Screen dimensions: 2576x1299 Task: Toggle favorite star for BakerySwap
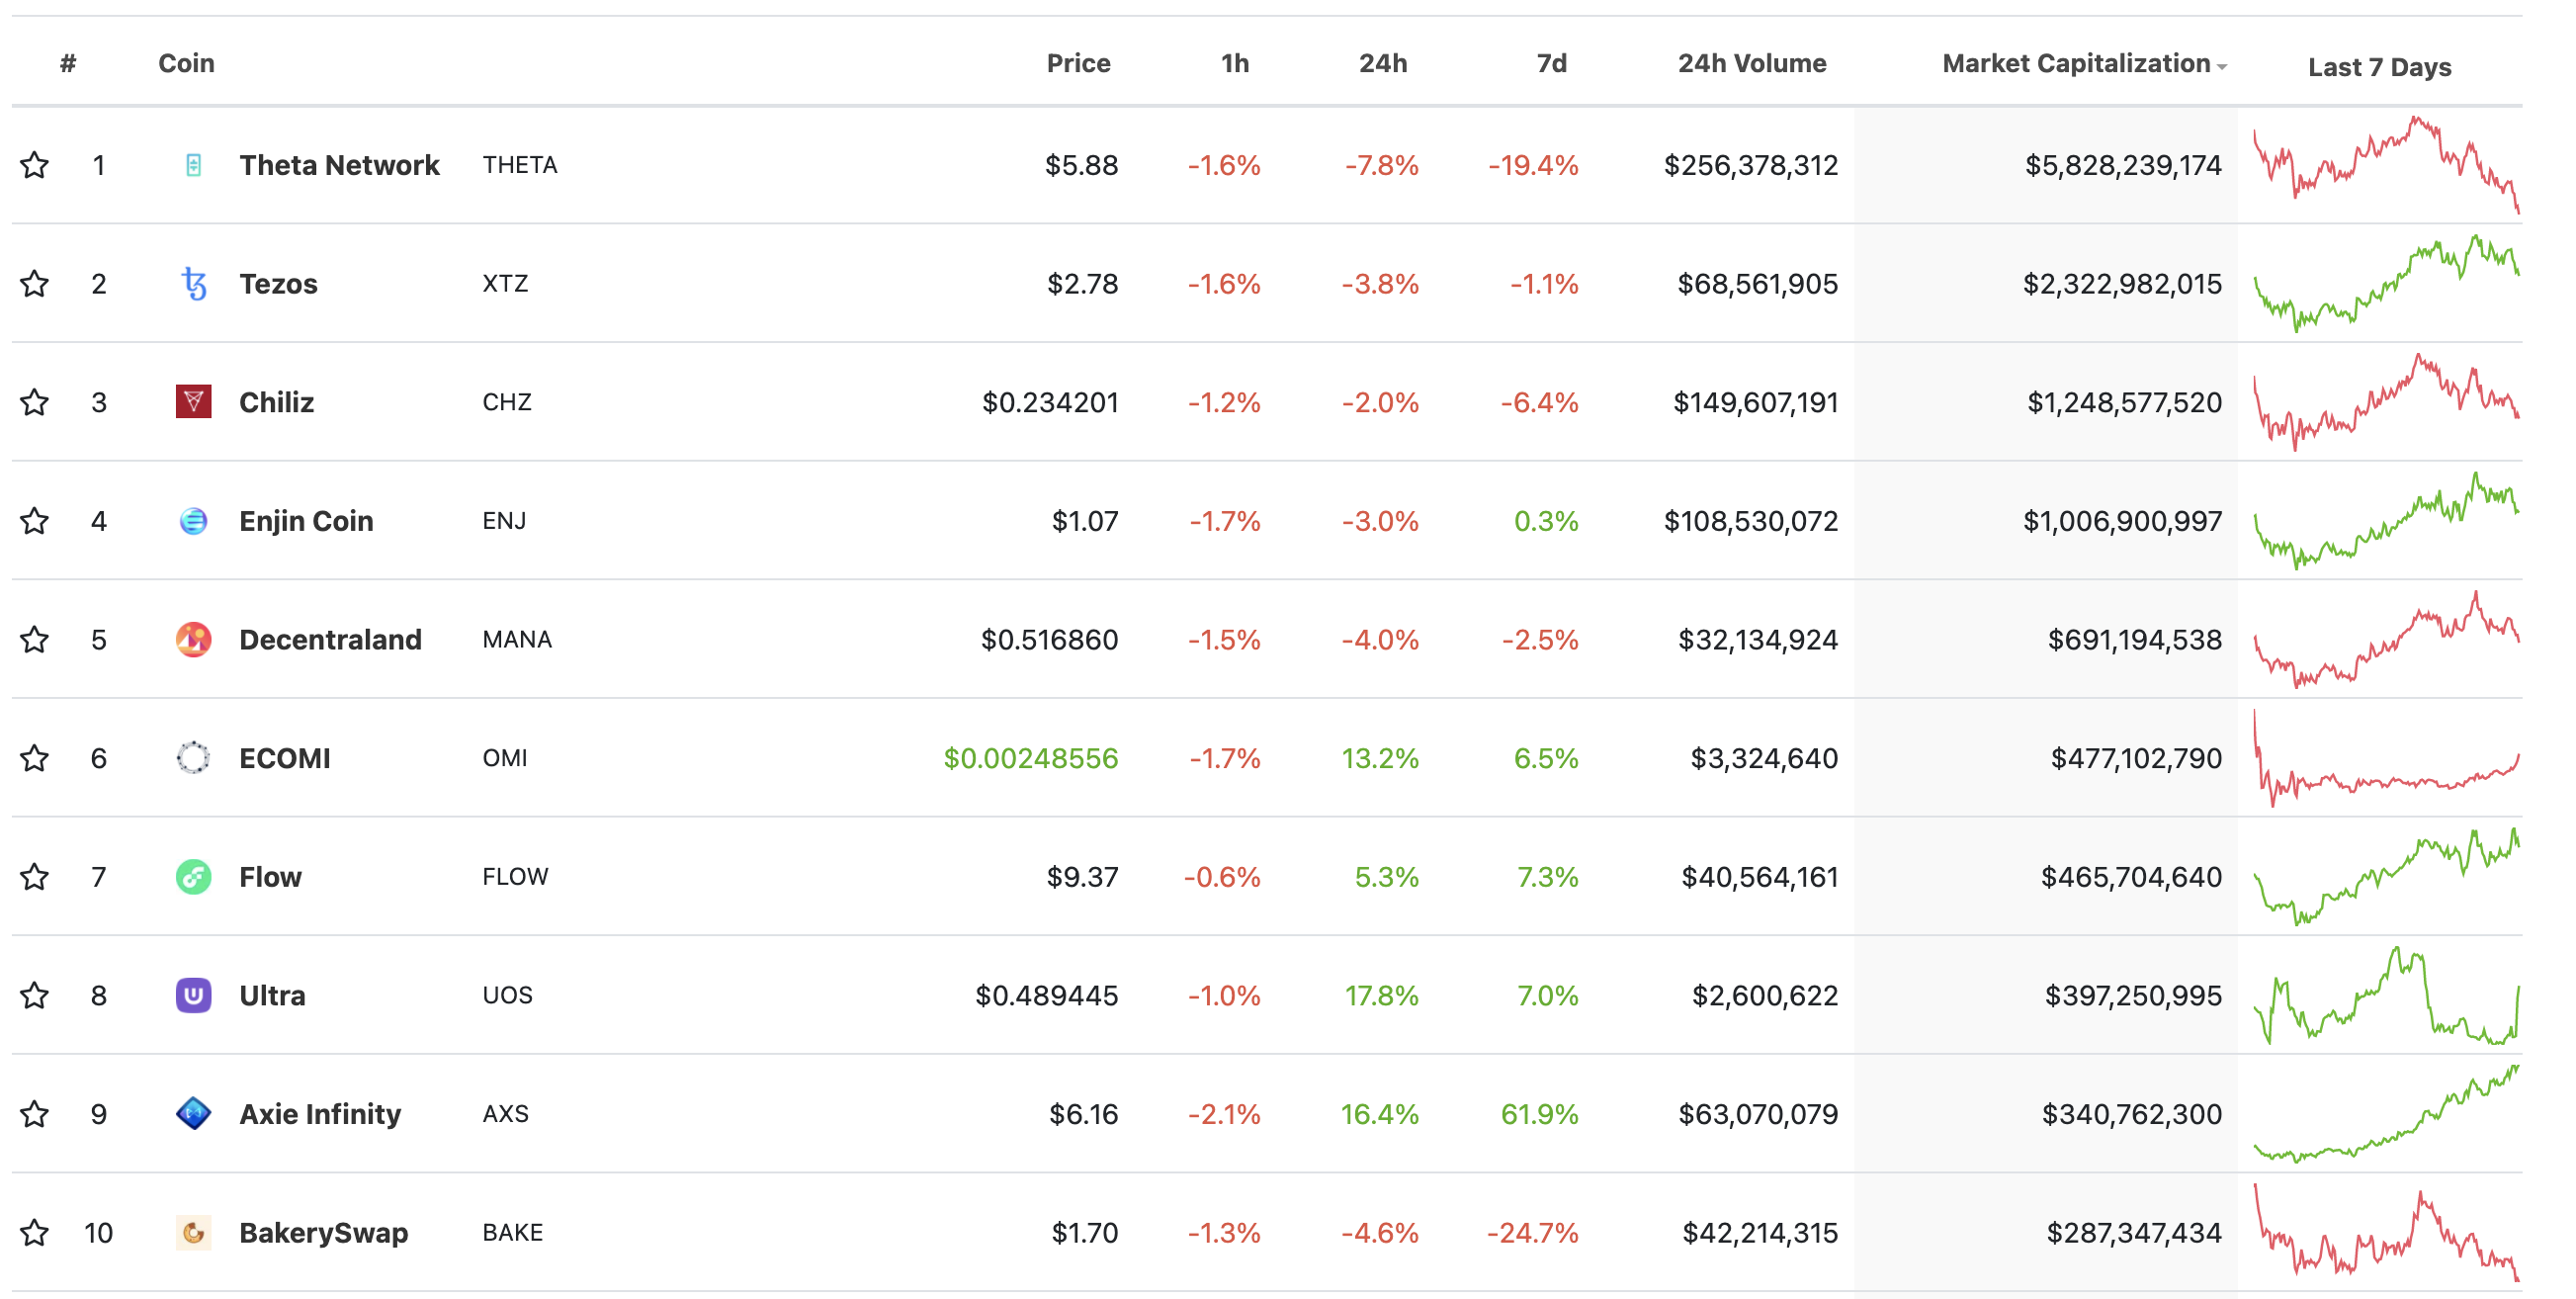point(35,1232)
